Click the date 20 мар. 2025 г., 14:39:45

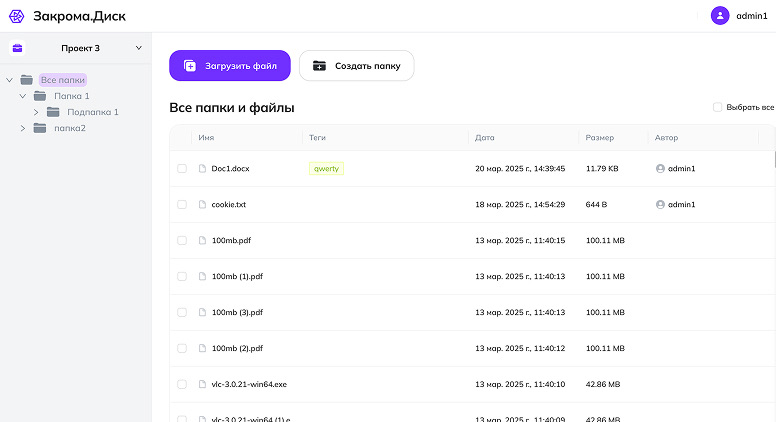520,169
